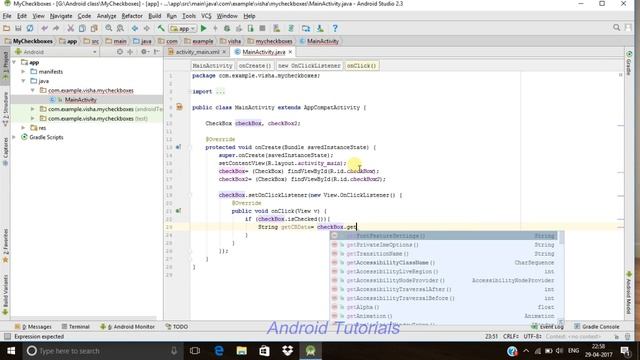
Task: Open the Gradle Console
Action: point(597,327)
